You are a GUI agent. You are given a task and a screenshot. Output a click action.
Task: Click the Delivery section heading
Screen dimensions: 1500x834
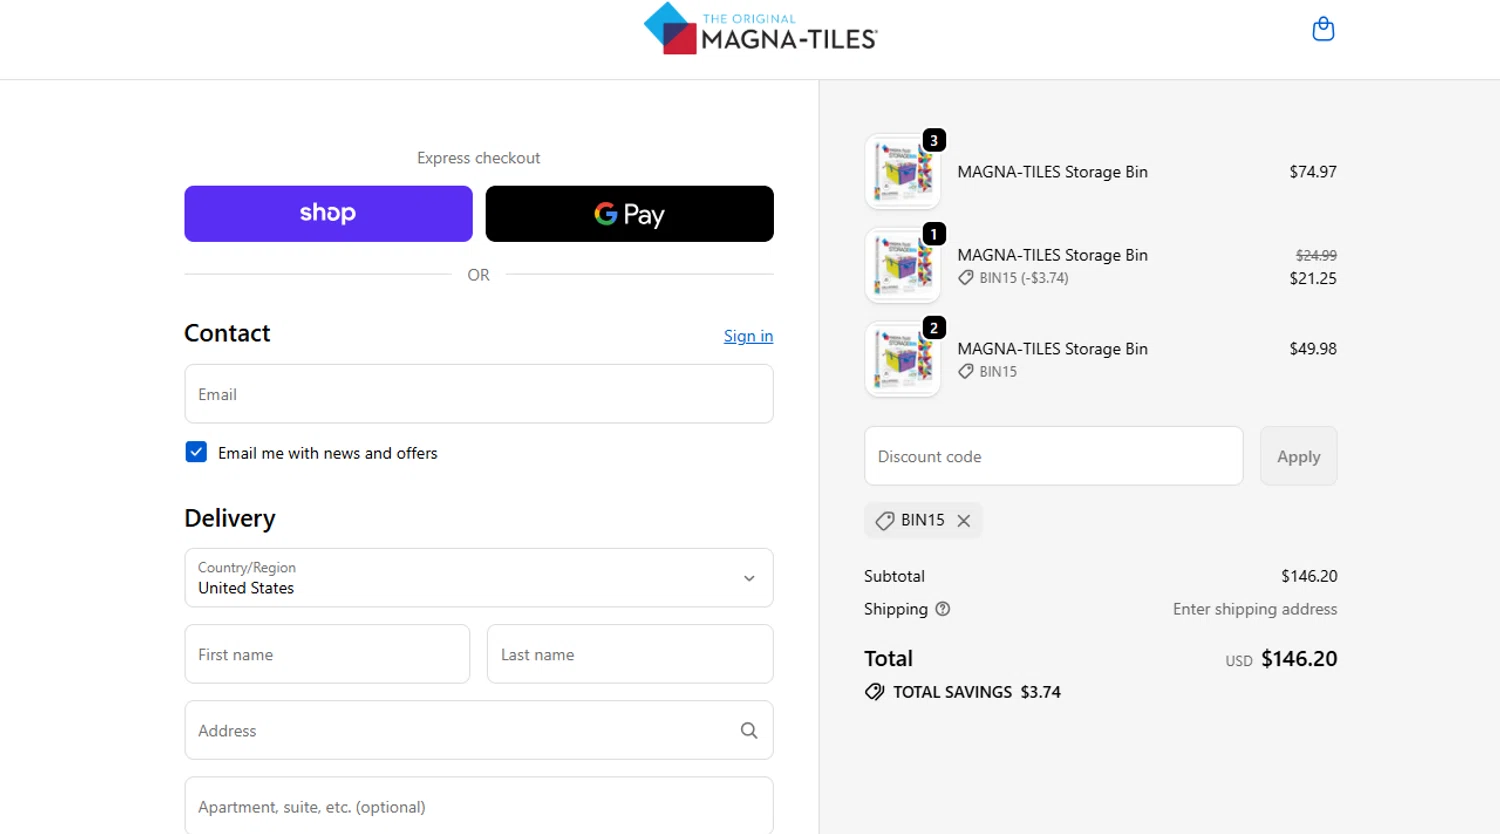point(230,518)
